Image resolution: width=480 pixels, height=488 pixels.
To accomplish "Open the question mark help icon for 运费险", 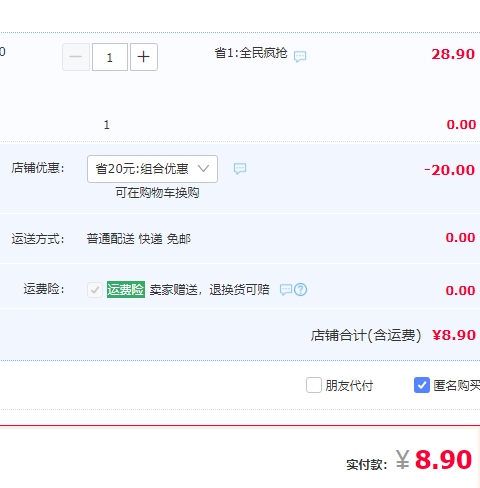I will point(300,290).
